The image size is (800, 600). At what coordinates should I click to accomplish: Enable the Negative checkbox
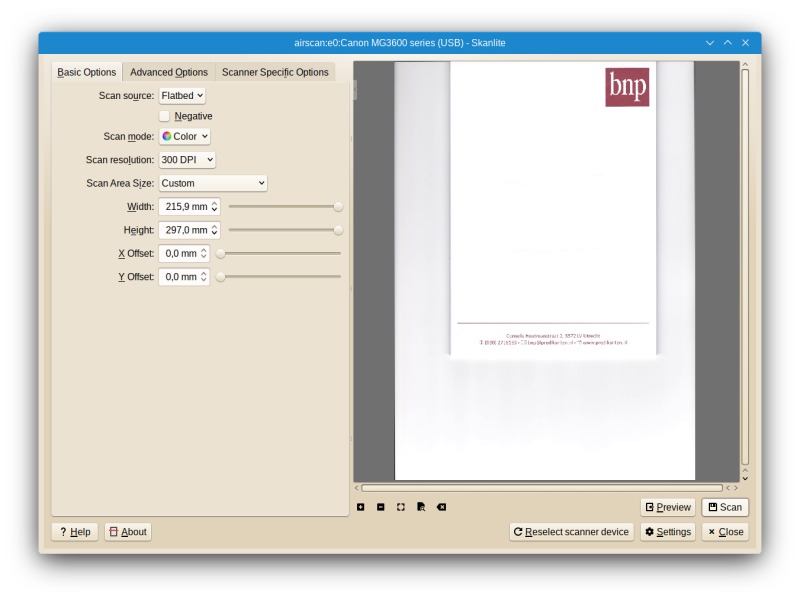pos(165,116)
